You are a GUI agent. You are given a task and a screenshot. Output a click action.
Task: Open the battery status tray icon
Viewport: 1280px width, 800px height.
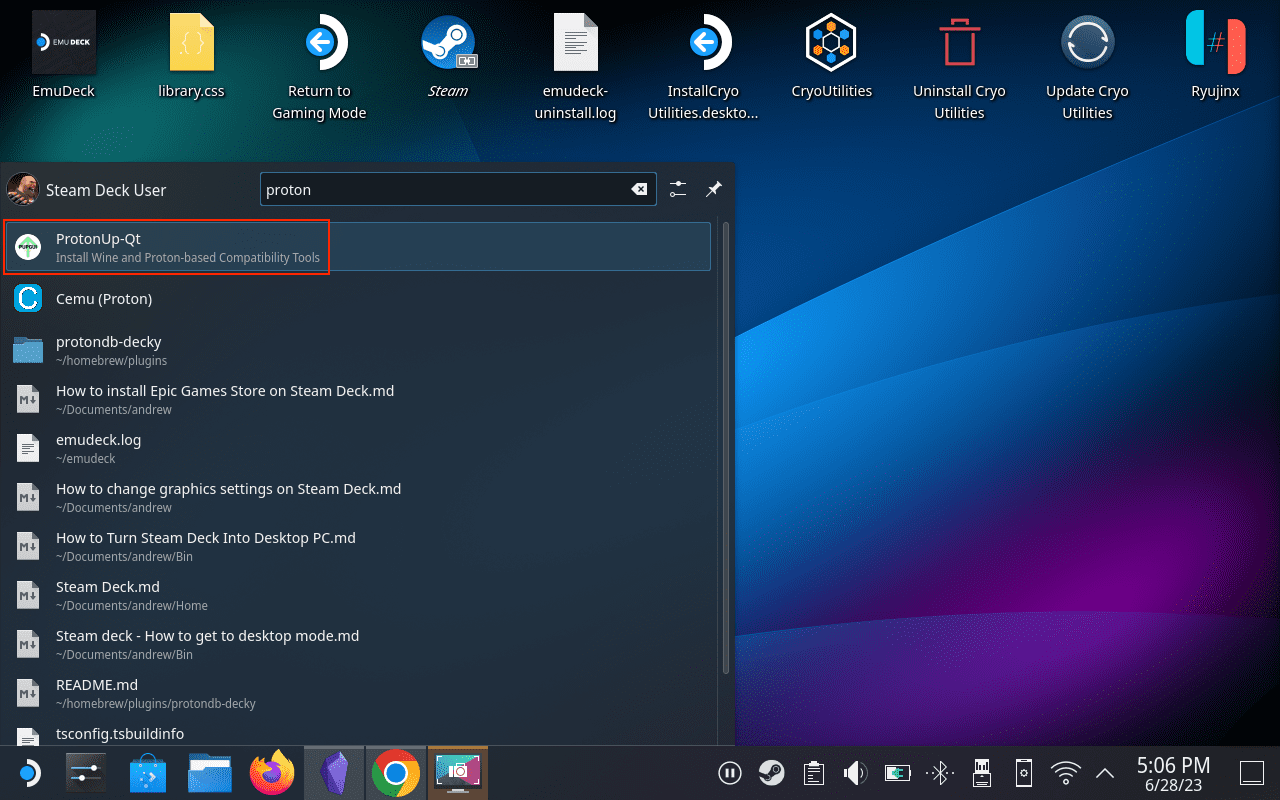click(895, 773)
